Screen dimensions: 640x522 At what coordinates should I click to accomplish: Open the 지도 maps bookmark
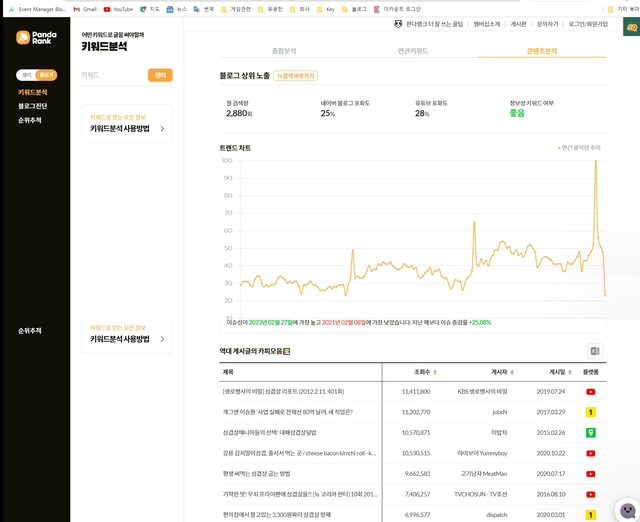pyautogui.click(x=149, y=9)
